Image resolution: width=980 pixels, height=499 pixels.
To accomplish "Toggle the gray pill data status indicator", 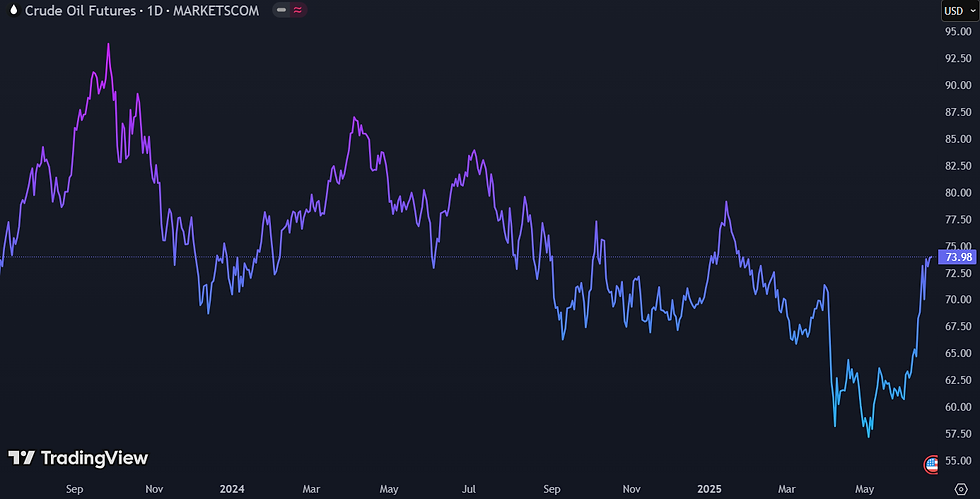I will (x=281, y=10).
